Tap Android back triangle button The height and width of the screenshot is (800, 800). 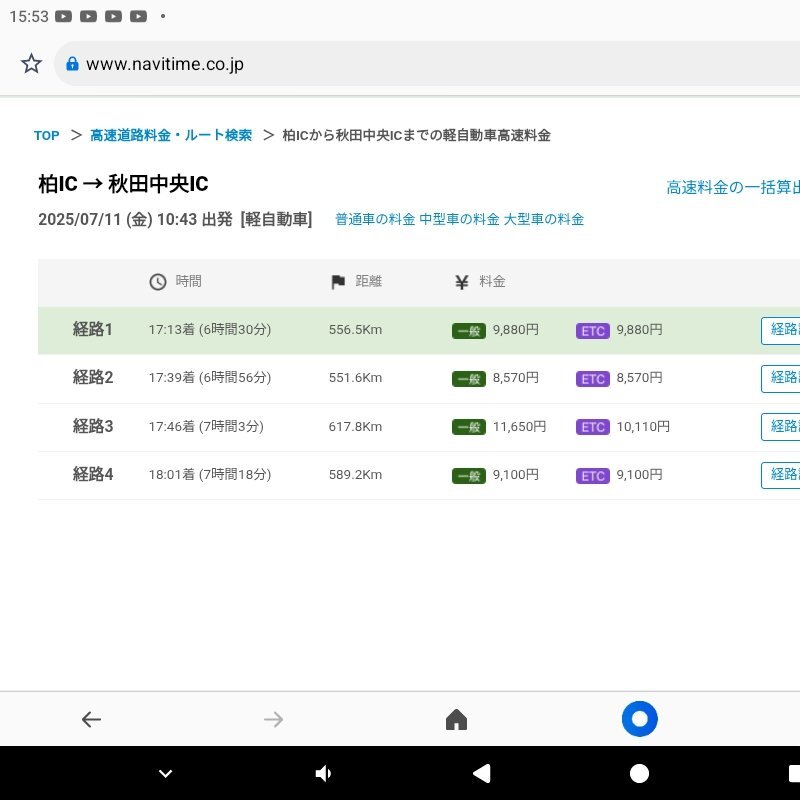coord(482,773)
